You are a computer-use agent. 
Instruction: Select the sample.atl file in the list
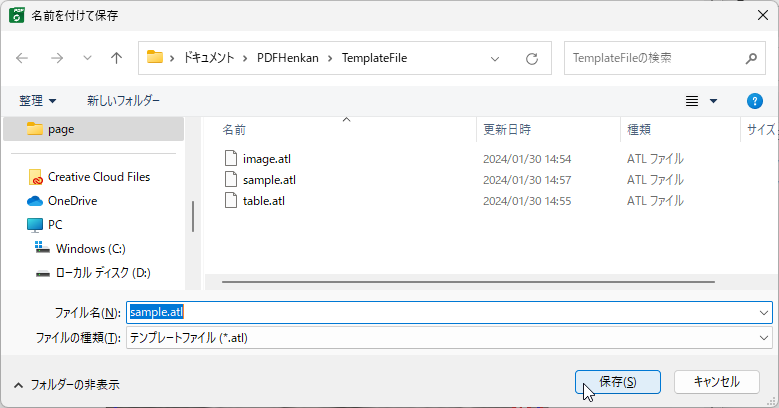tap(269, 180)
